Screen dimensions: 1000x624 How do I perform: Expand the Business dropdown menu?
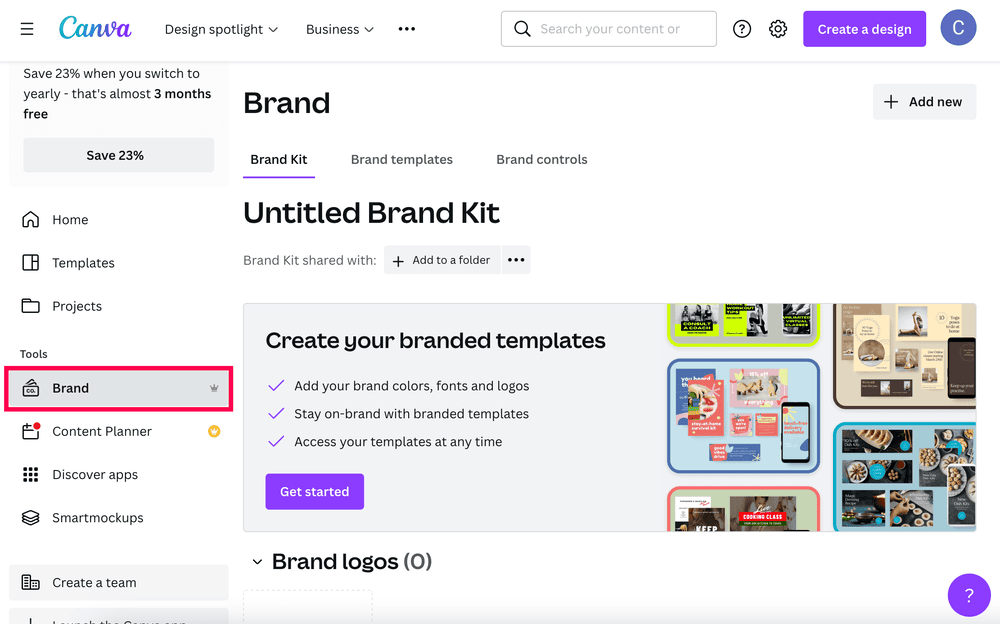point(340,29)
